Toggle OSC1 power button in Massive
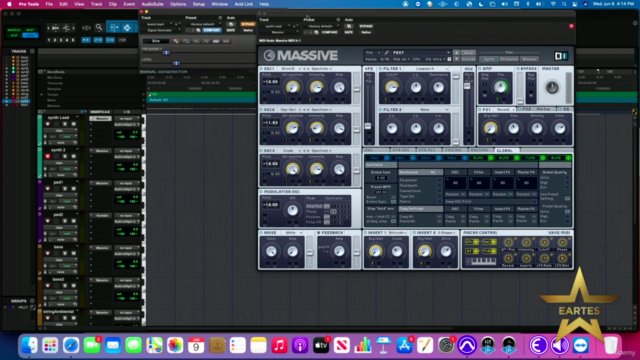The image size is (640, 360). coord(261,69)
